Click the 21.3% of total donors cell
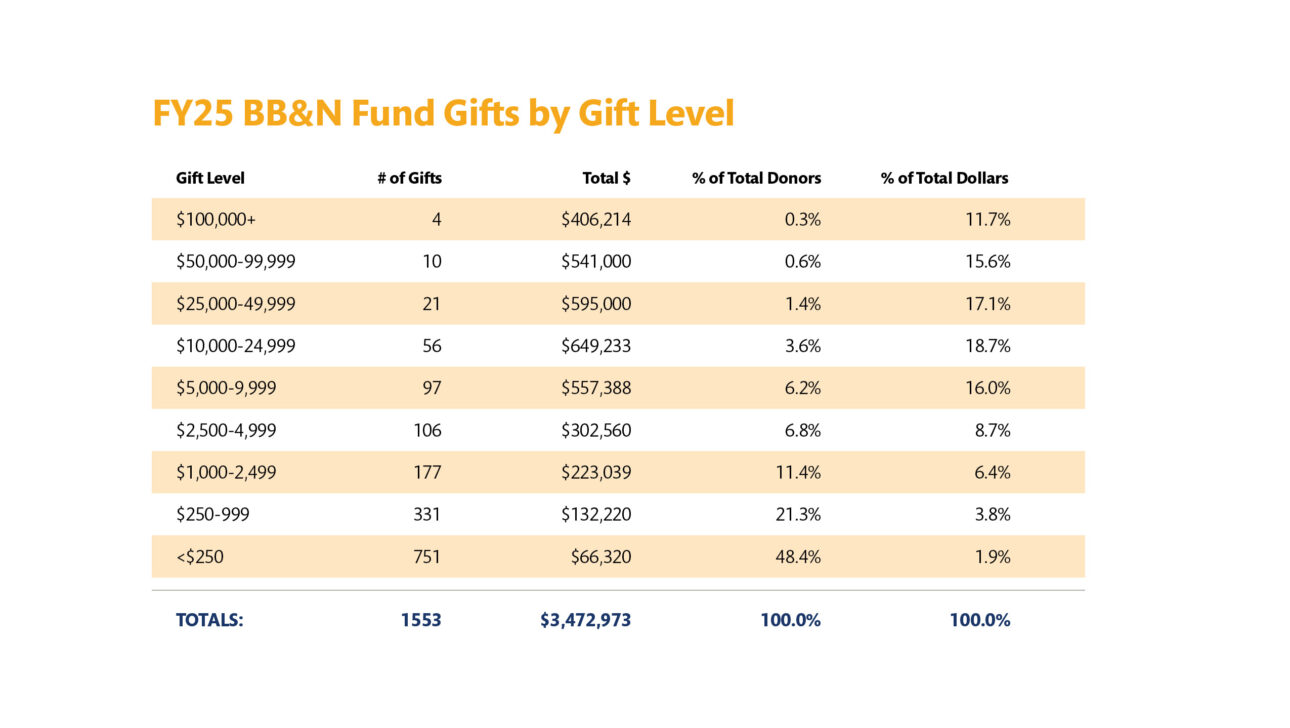The image size is (1290, 728). [797, 514]
